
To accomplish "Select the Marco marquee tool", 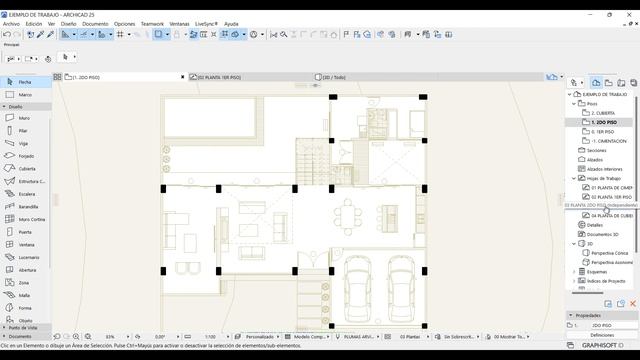I will tap(25, 95).
